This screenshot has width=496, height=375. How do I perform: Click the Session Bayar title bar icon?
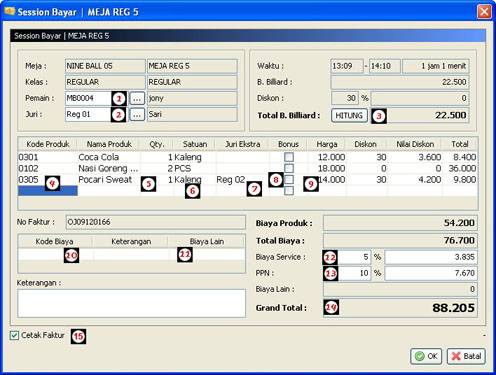coord(9,12)
